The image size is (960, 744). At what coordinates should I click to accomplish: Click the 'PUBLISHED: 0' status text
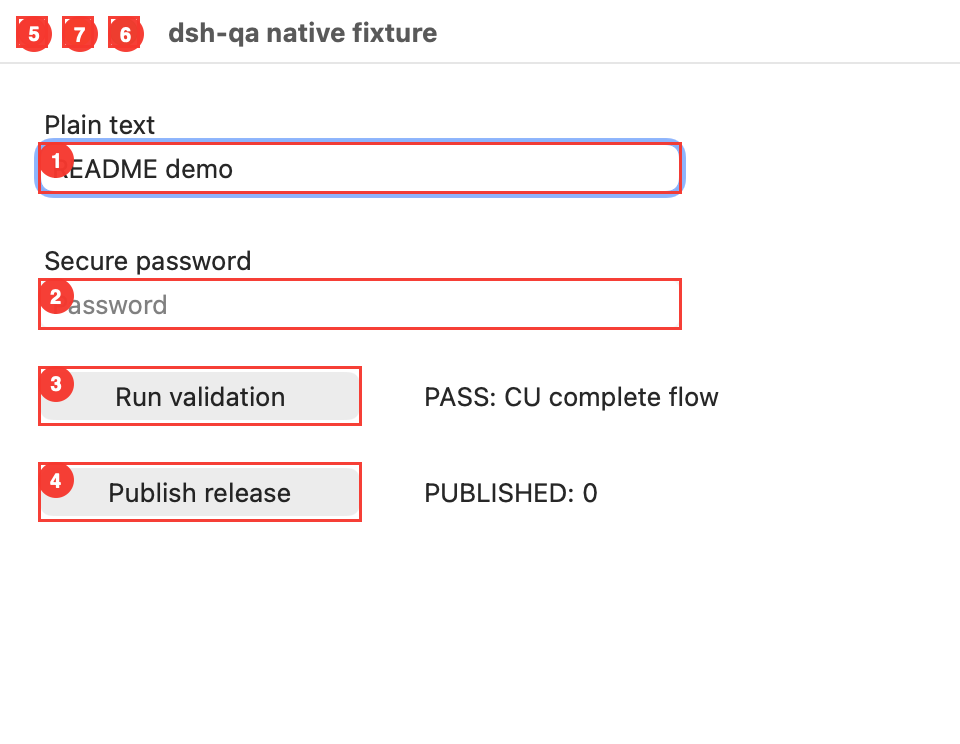[511, 493]
